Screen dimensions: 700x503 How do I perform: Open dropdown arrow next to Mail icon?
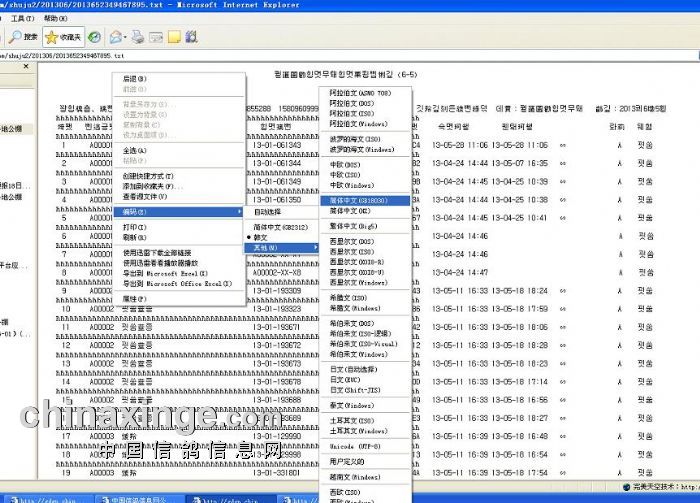tap(127, 37)
